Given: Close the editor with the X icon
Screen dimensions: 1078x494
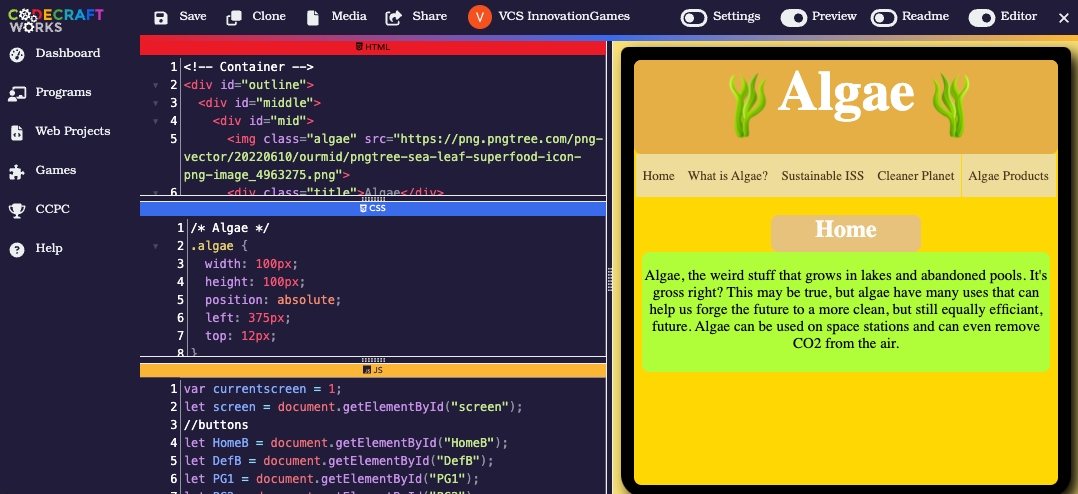Looking at the screenshot, I should [x=1064, y=18].
